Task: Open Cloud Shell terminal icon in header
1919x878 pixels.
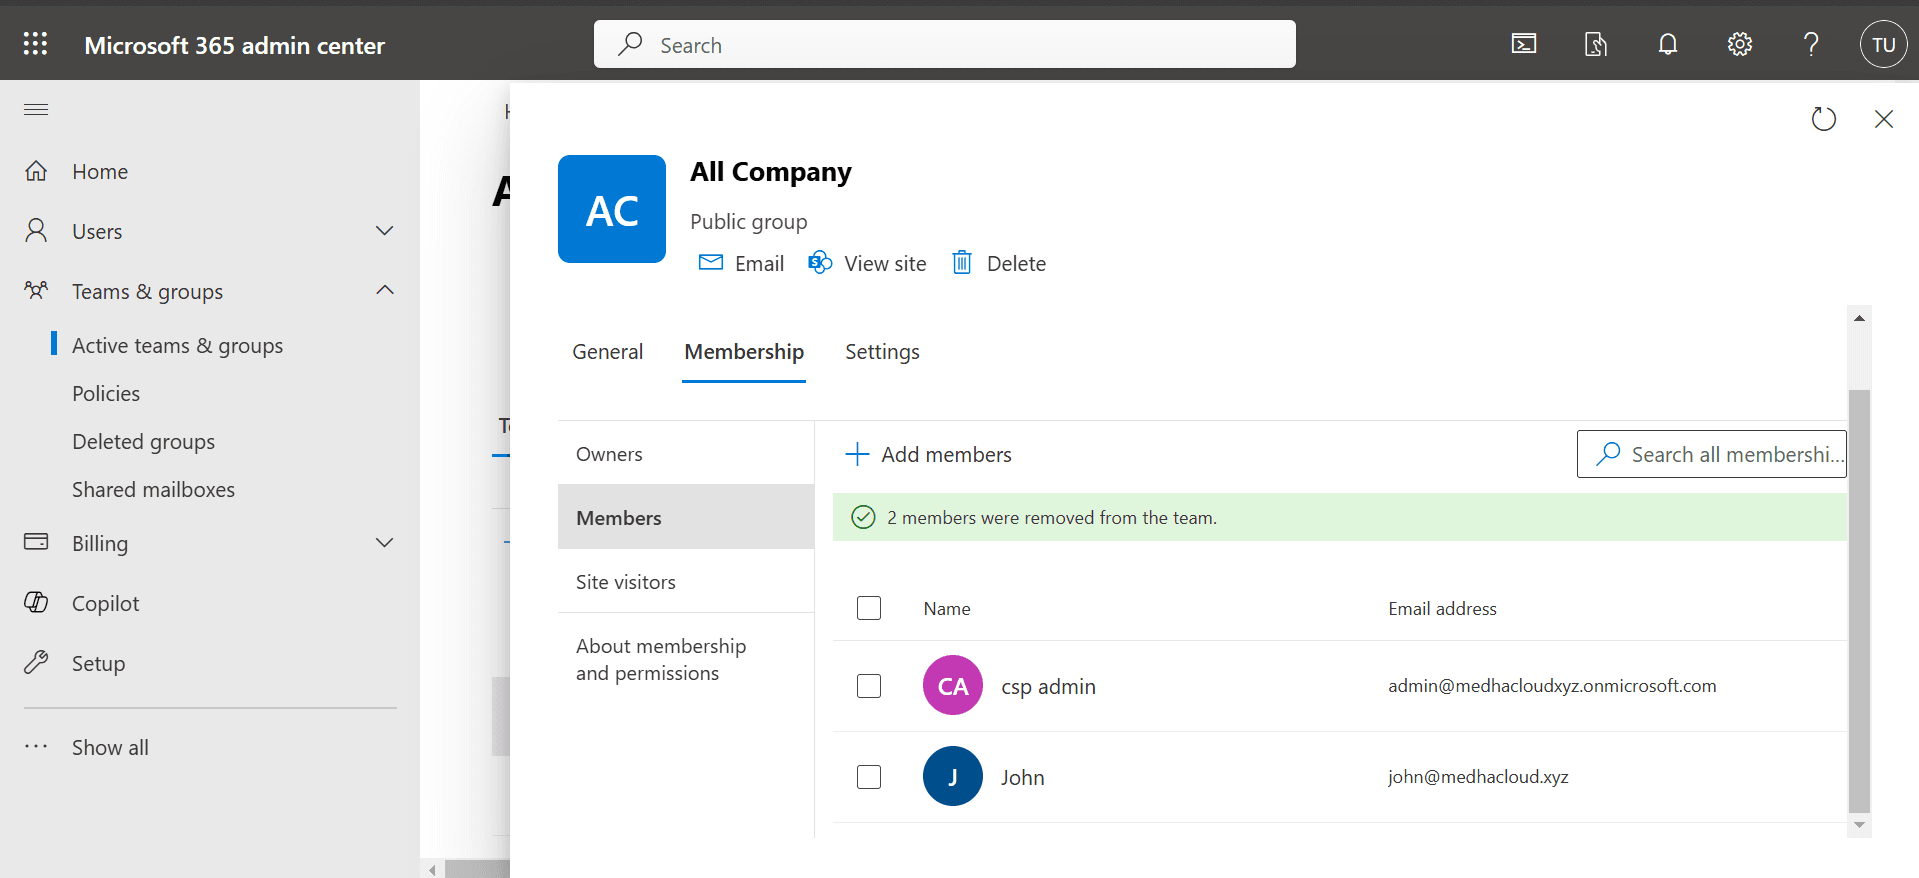Action: [x=1523, y=44]
